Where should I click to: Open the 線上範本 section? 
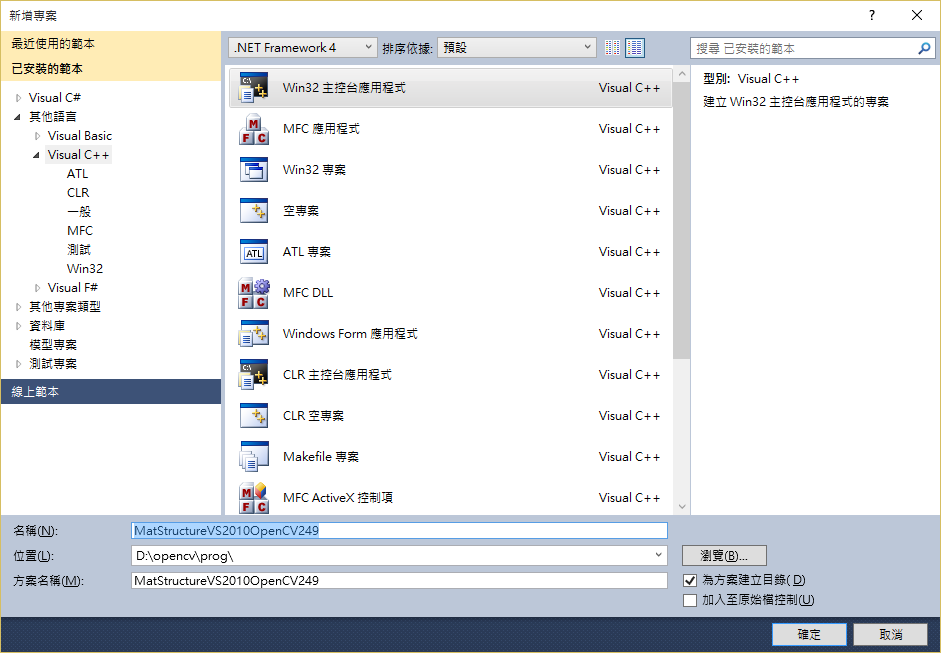111,391
